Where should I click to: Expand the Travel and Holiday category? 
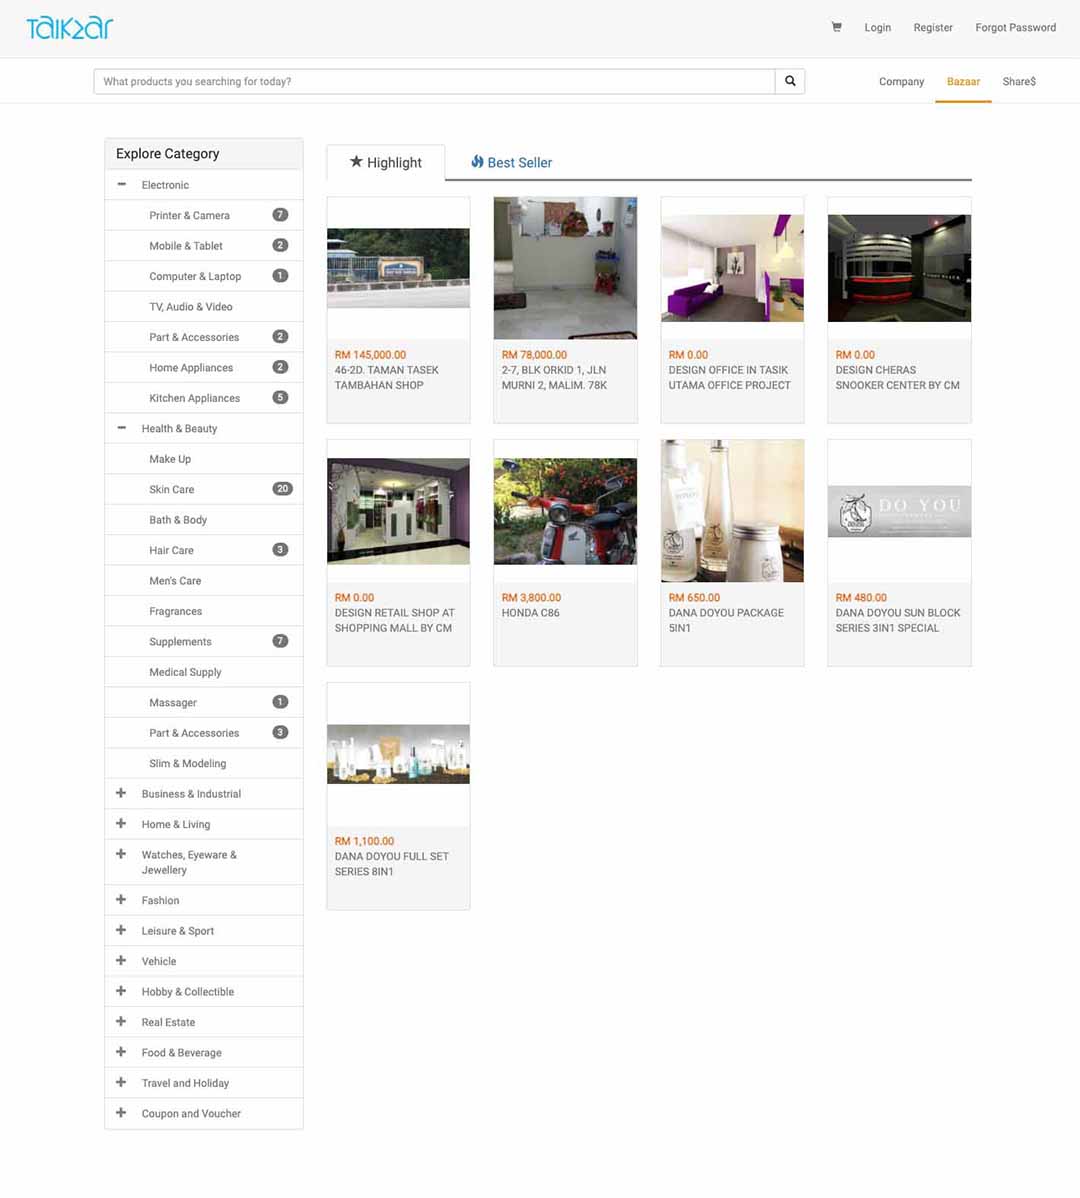pos(121,1082)
